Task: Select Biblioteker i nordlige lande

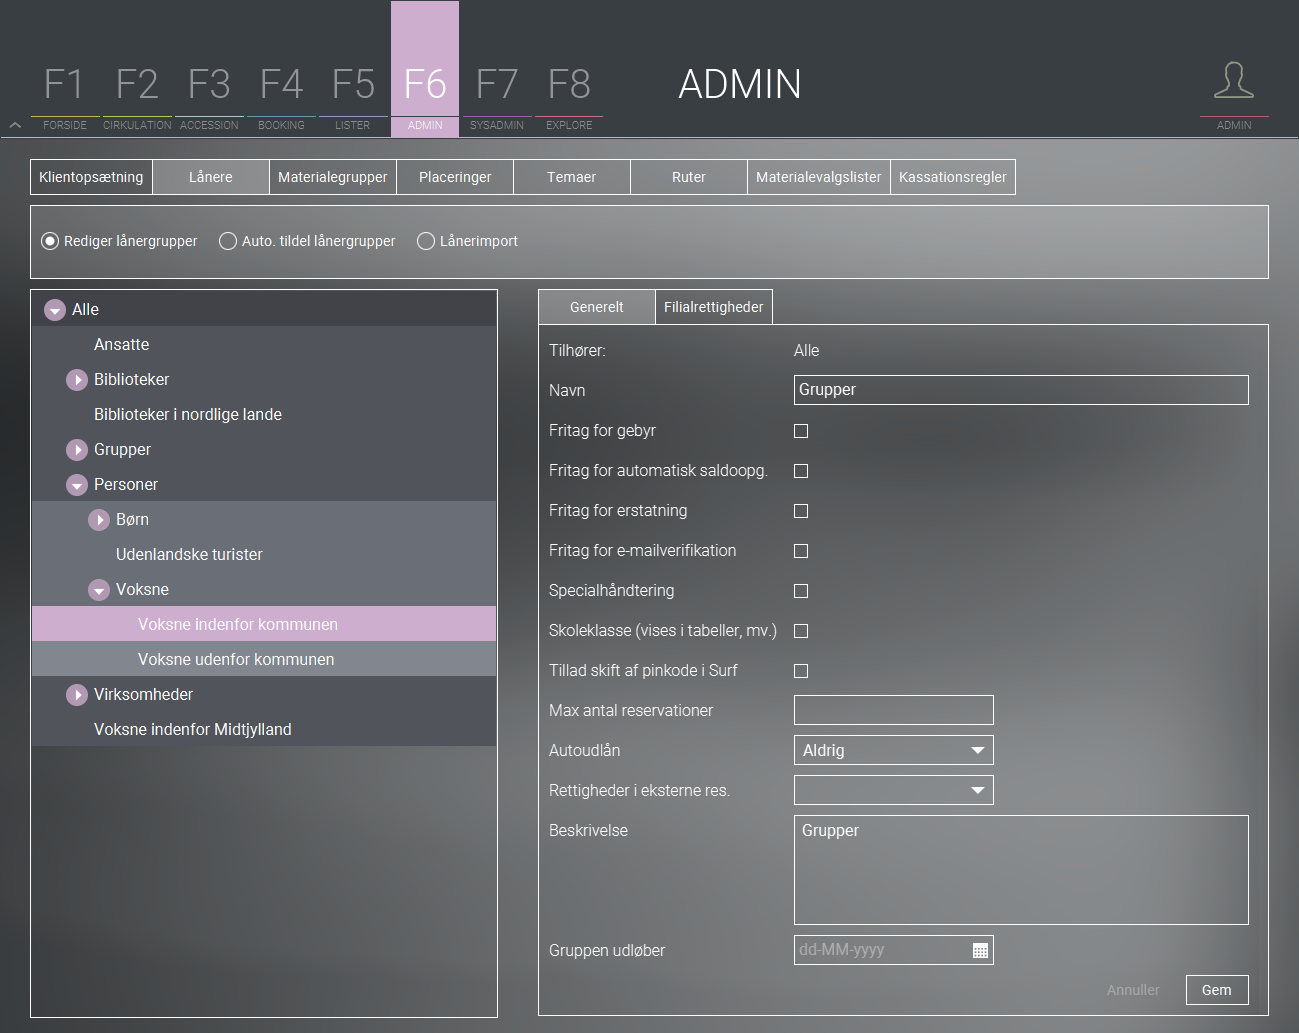Action: (x=264, y=414)
